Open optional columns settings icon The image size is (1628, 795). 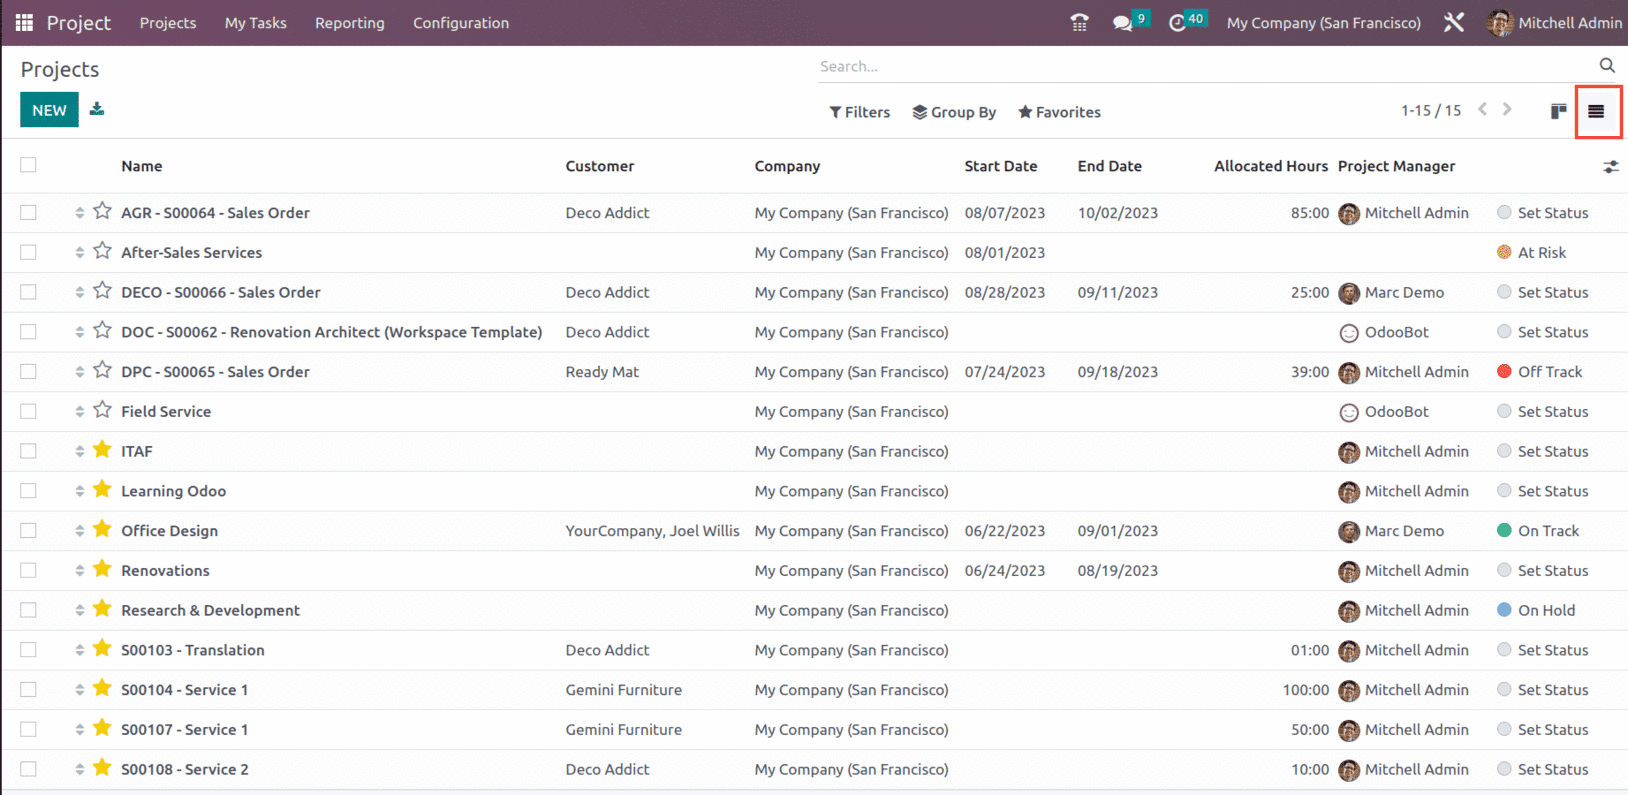click(1610, 167)
